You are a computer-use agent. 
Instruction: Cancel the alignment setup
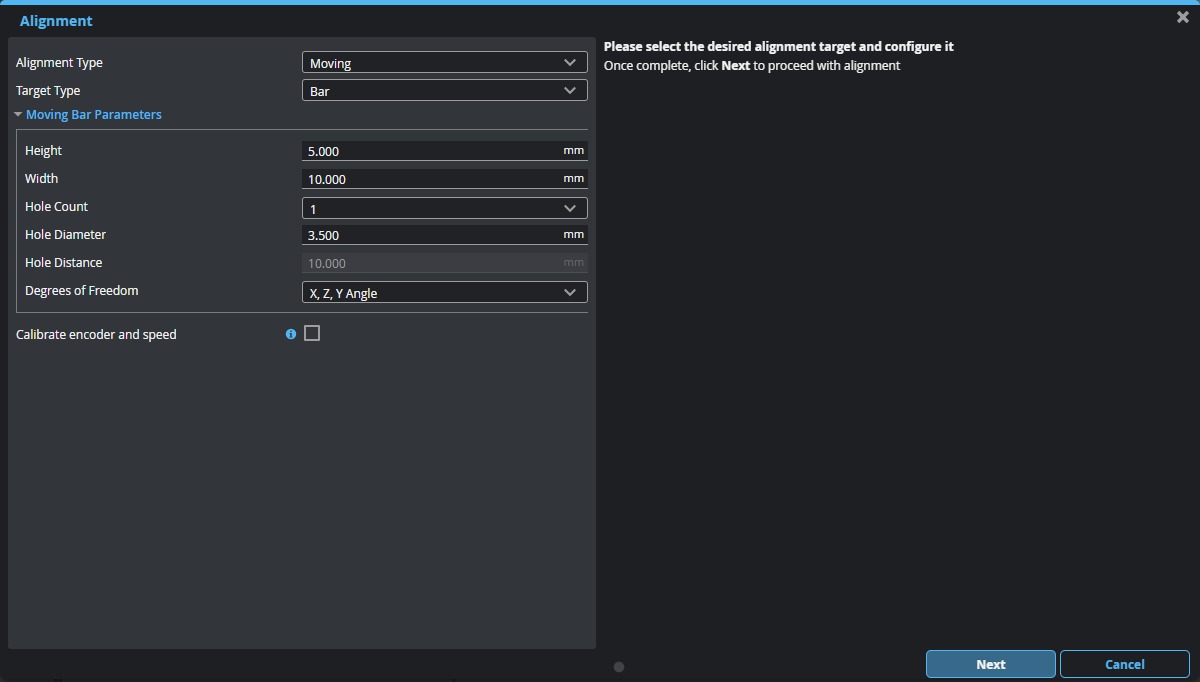coord(1124,664)
